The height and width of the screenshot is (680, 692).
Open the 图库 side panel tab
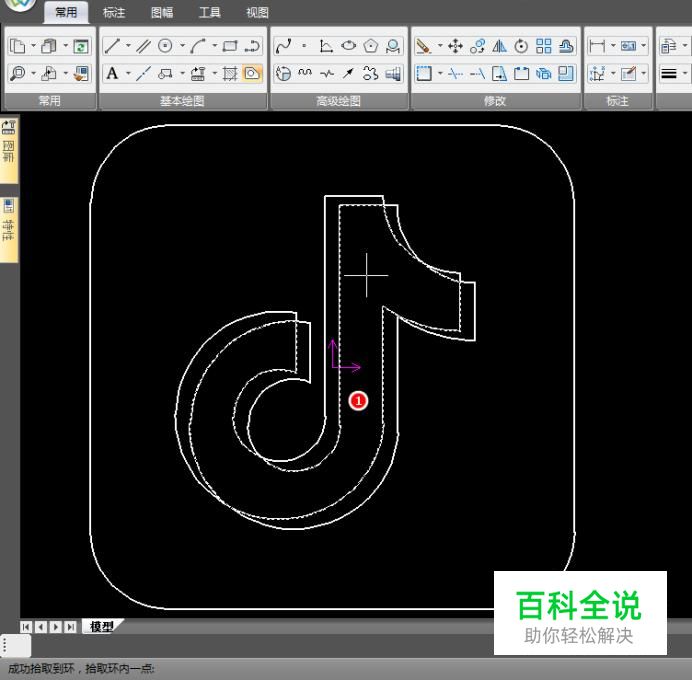coord(9,149)
